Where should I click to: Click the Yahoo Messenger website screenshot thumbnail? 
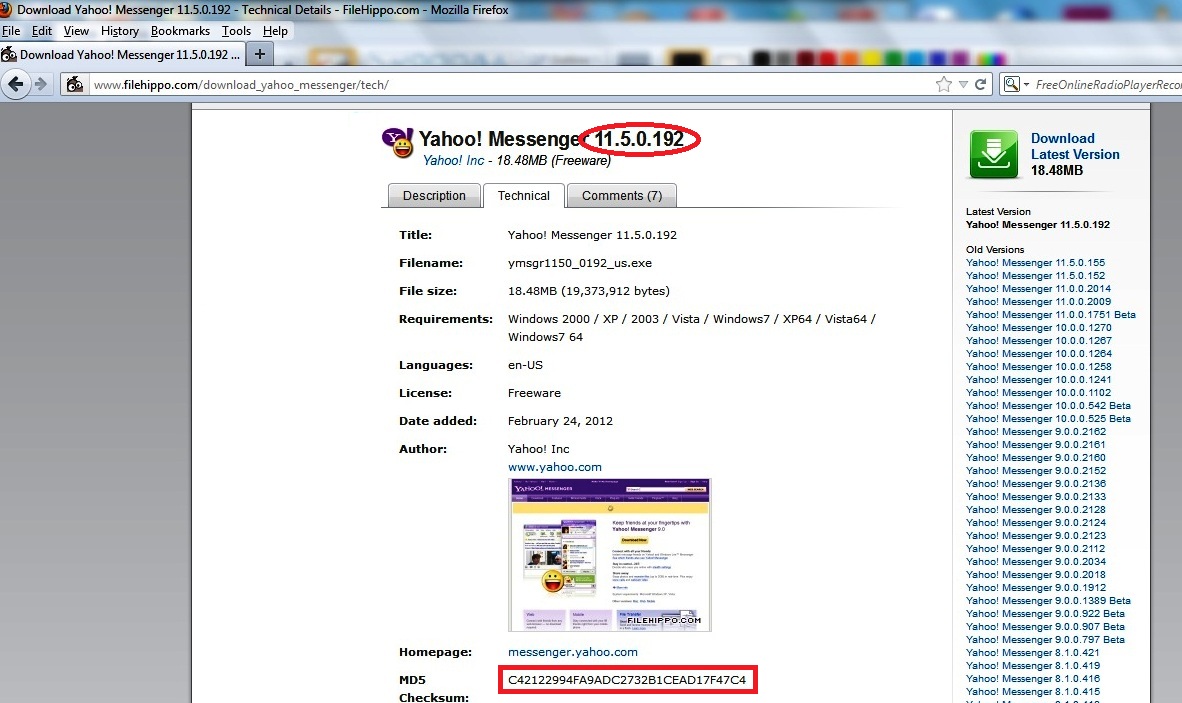coord(610,555)
